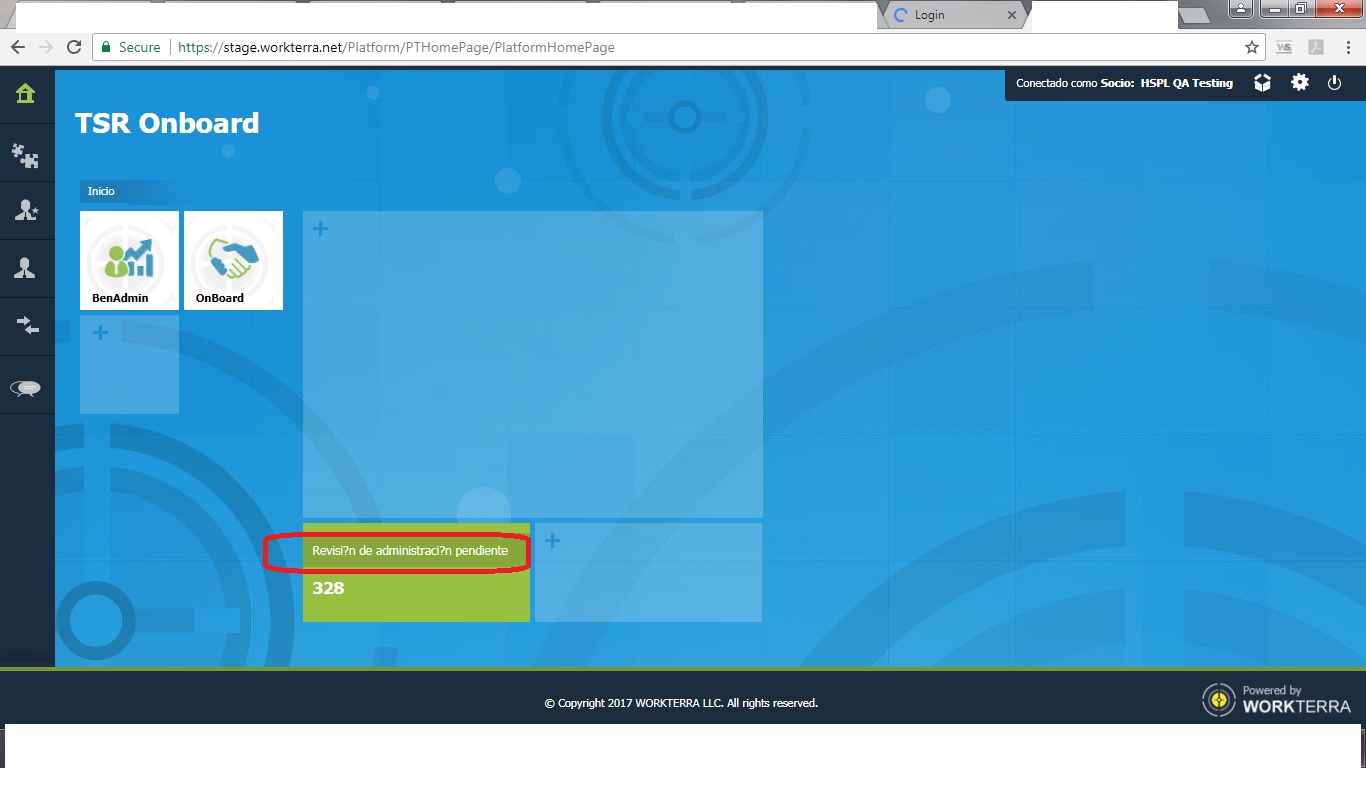Screen dimensions: 1366x812
Task: Open the chat bubble sidebar icon
Action: click(26, 388)
